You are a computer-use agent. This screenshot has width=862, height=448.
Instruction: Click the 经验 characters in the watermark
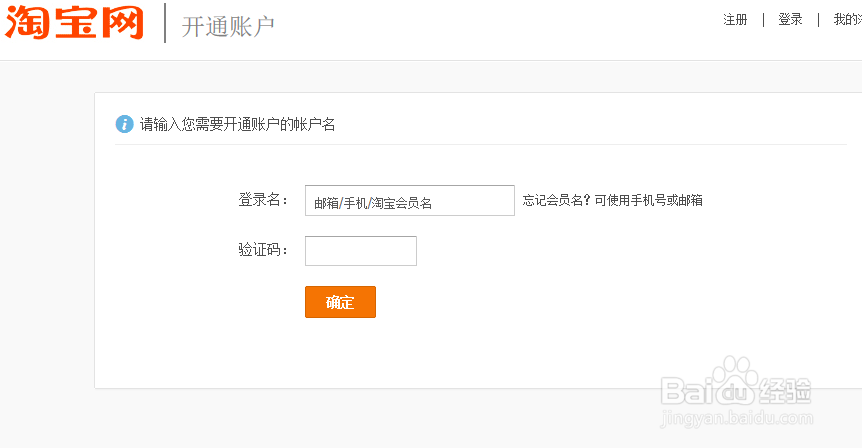pos(785,391)
